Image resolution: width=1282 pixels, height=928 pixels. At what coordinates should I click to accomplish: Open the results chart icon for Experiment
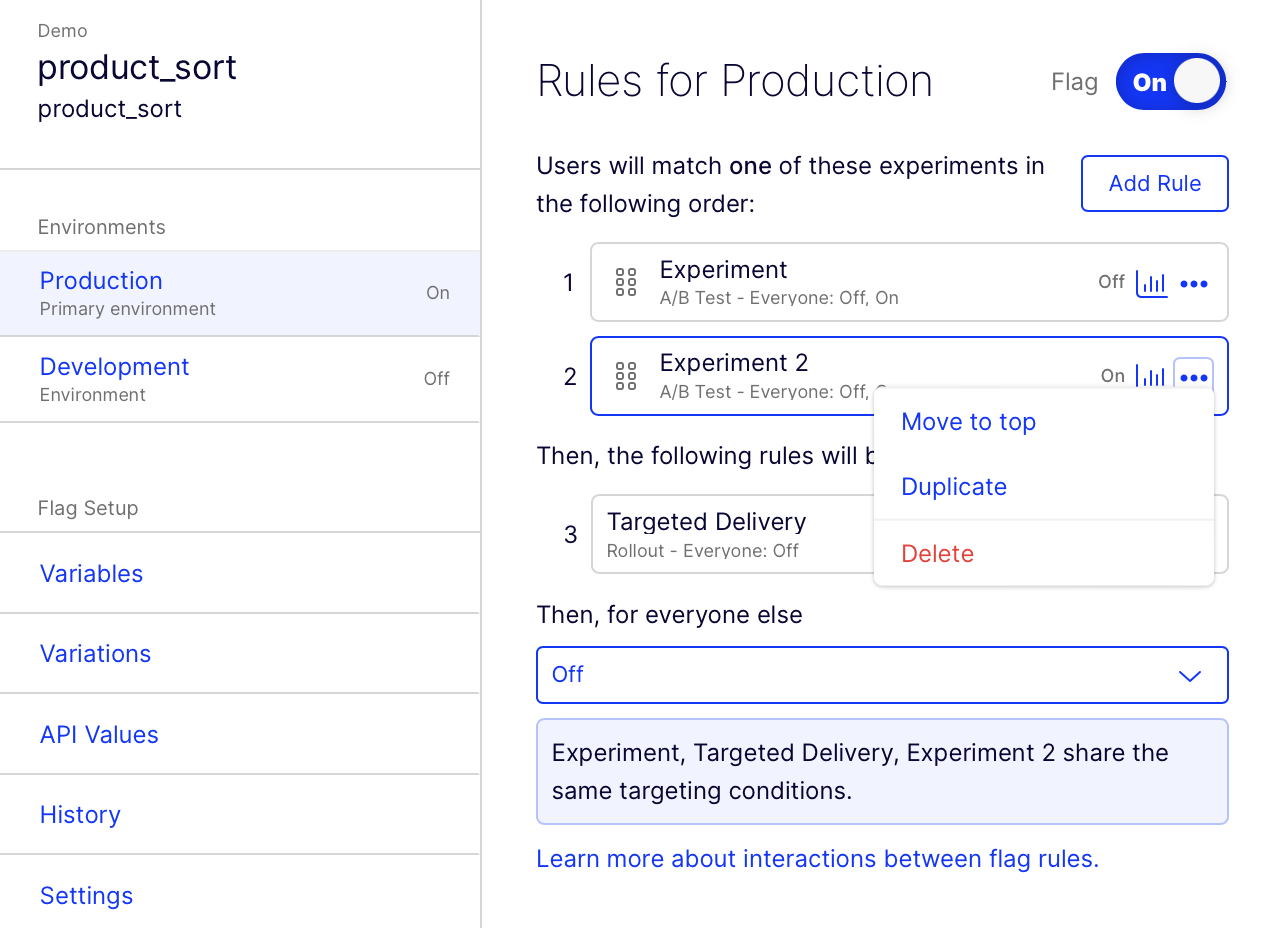(x=1151, y=284)
